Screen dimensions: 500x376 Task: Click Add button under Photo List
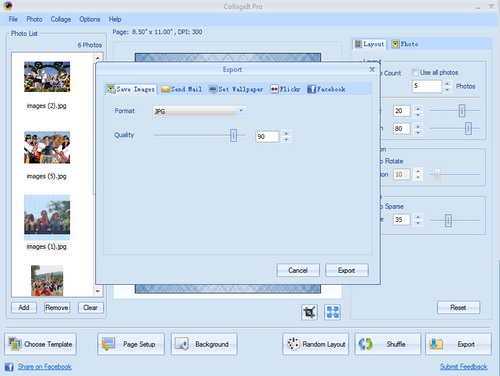tap(24, 308)
